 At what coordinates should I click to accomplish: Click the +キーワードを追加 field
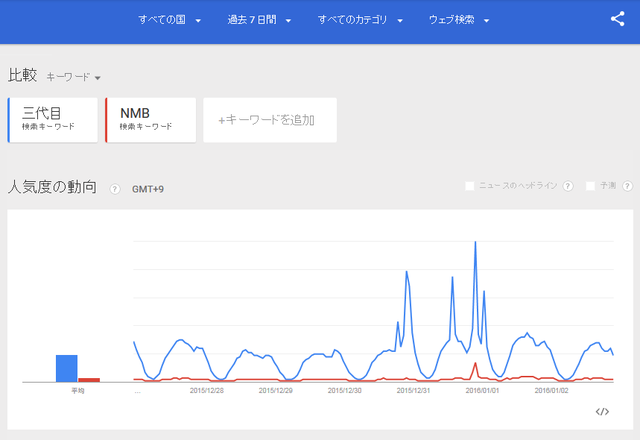[x=270, y=120]
